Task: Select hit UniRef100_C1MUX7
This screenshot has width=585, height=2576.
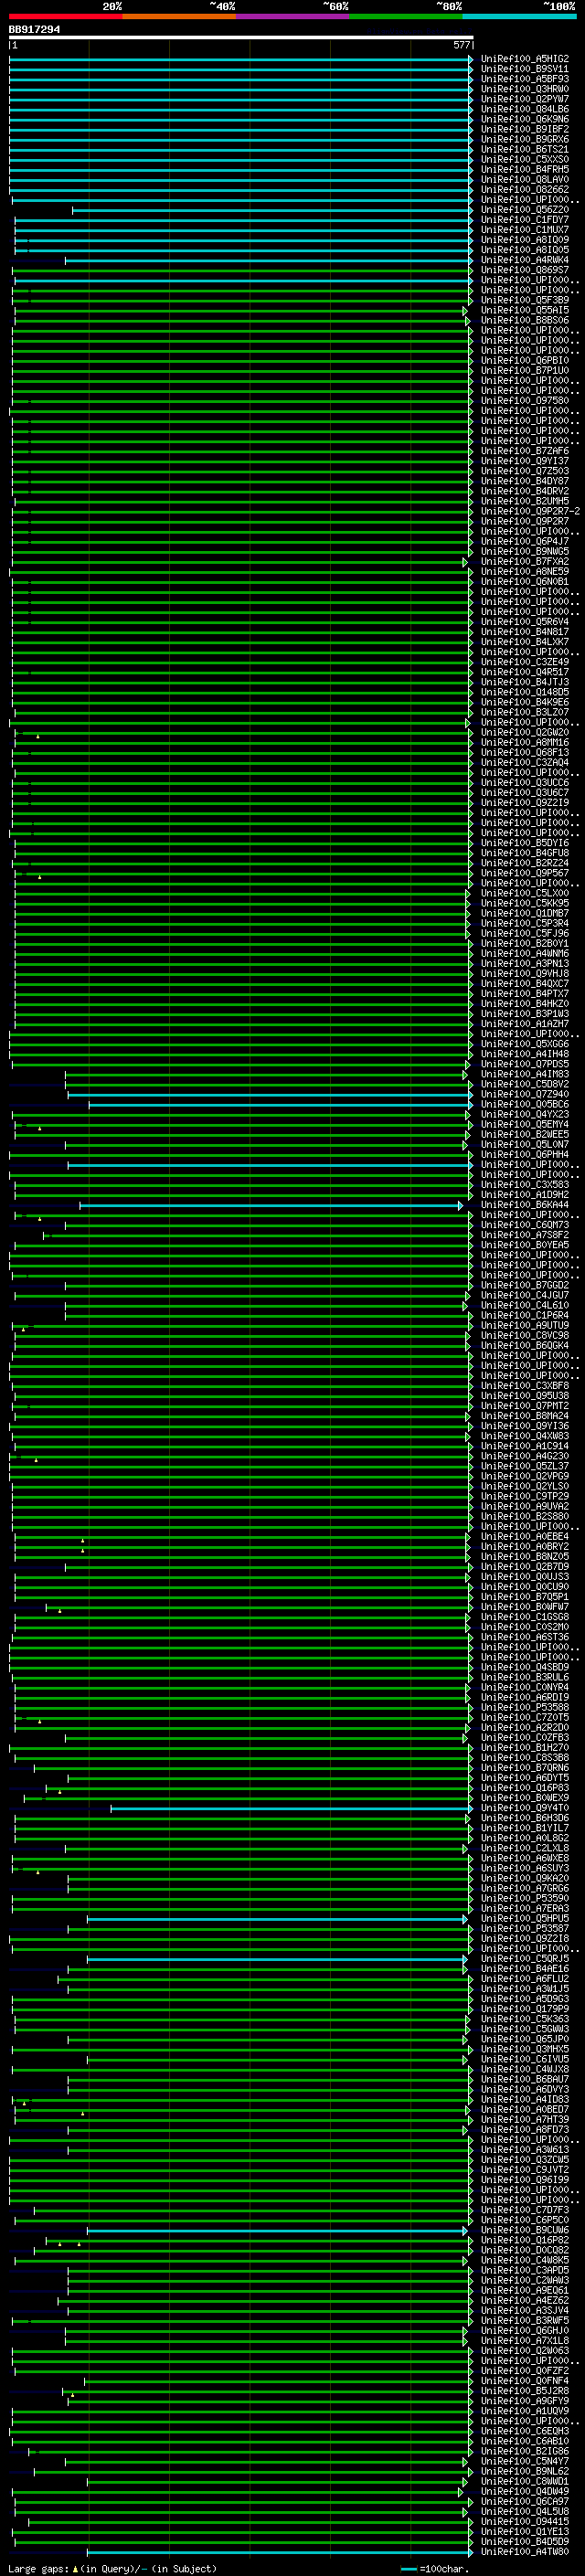Action: (525, 230)
